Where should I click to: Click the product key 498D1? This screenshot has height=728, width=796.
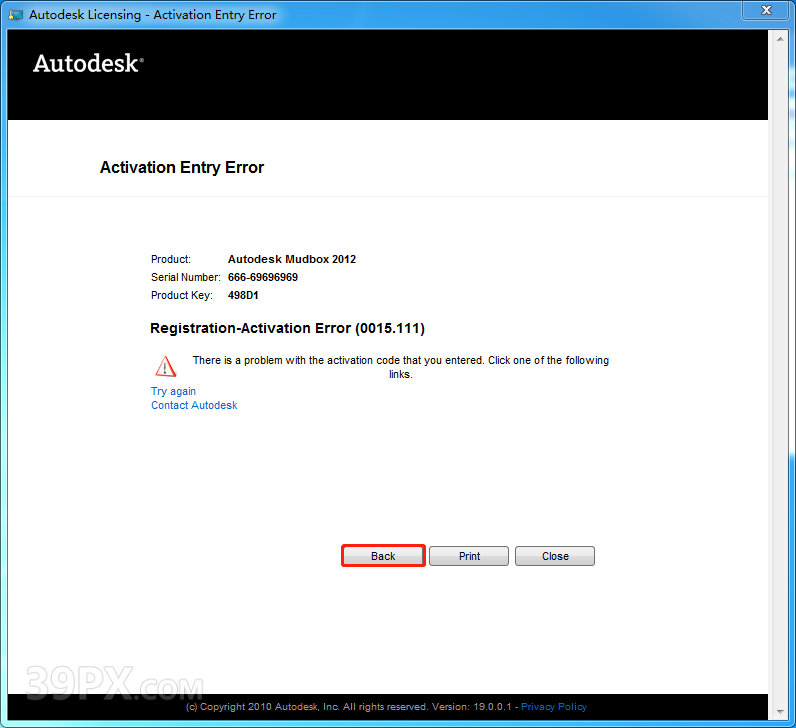click(244, 295)
